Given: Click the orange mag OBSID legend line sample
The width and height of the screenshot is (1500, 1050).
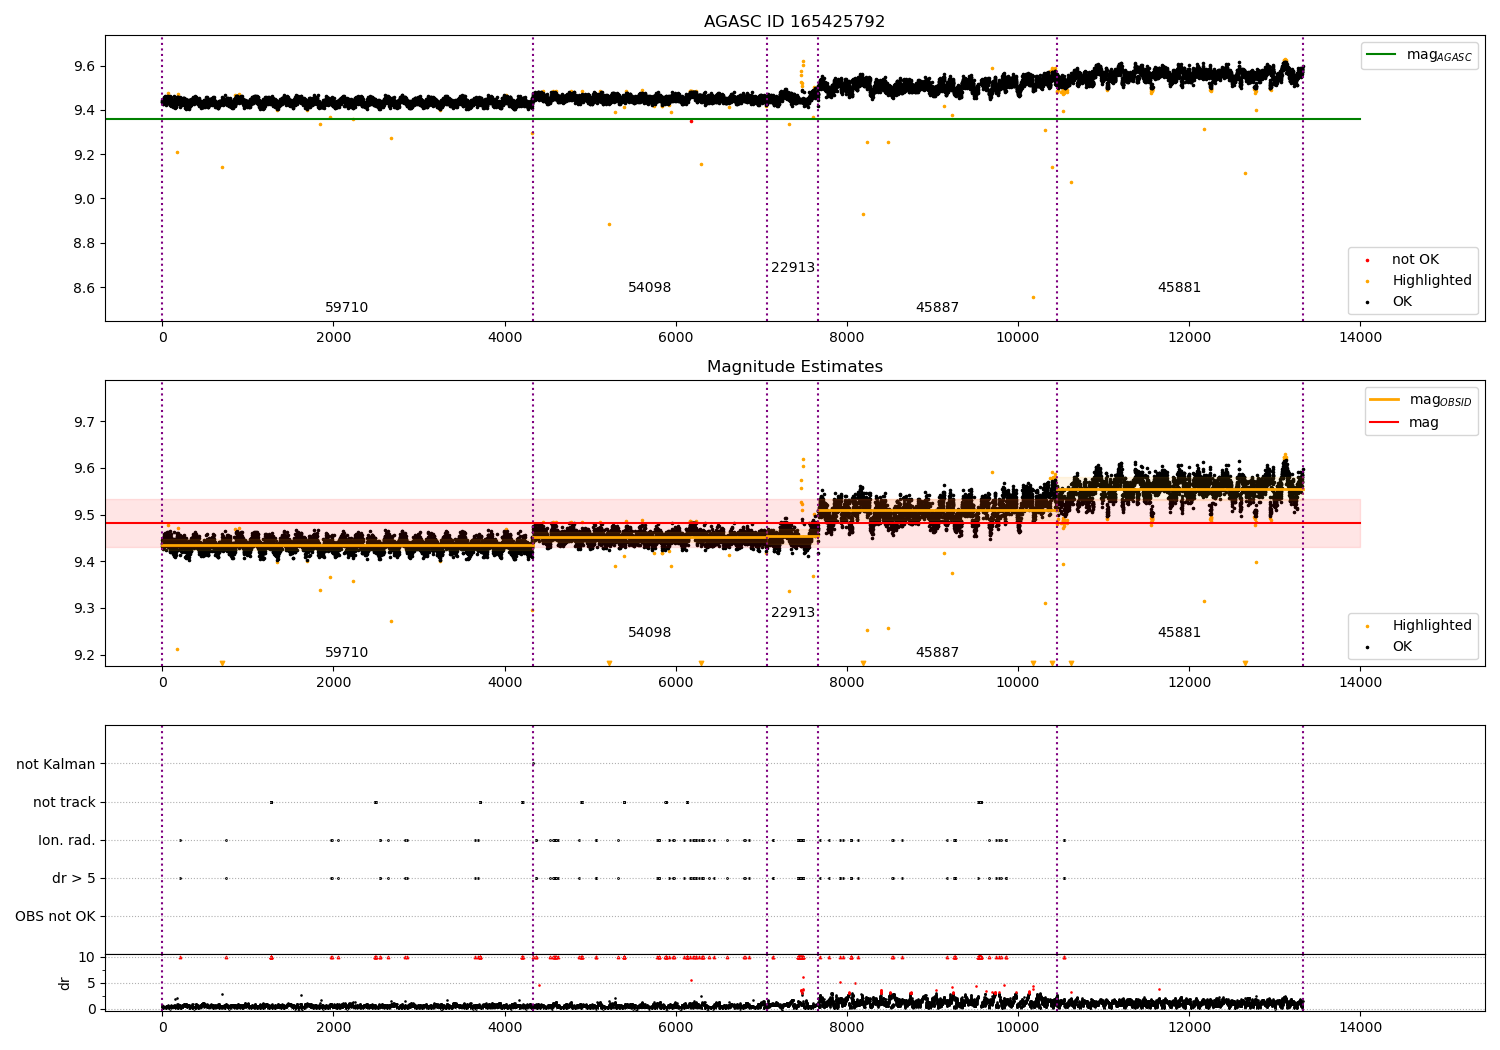Looking at the screenshot, I should pos(1385,400).
